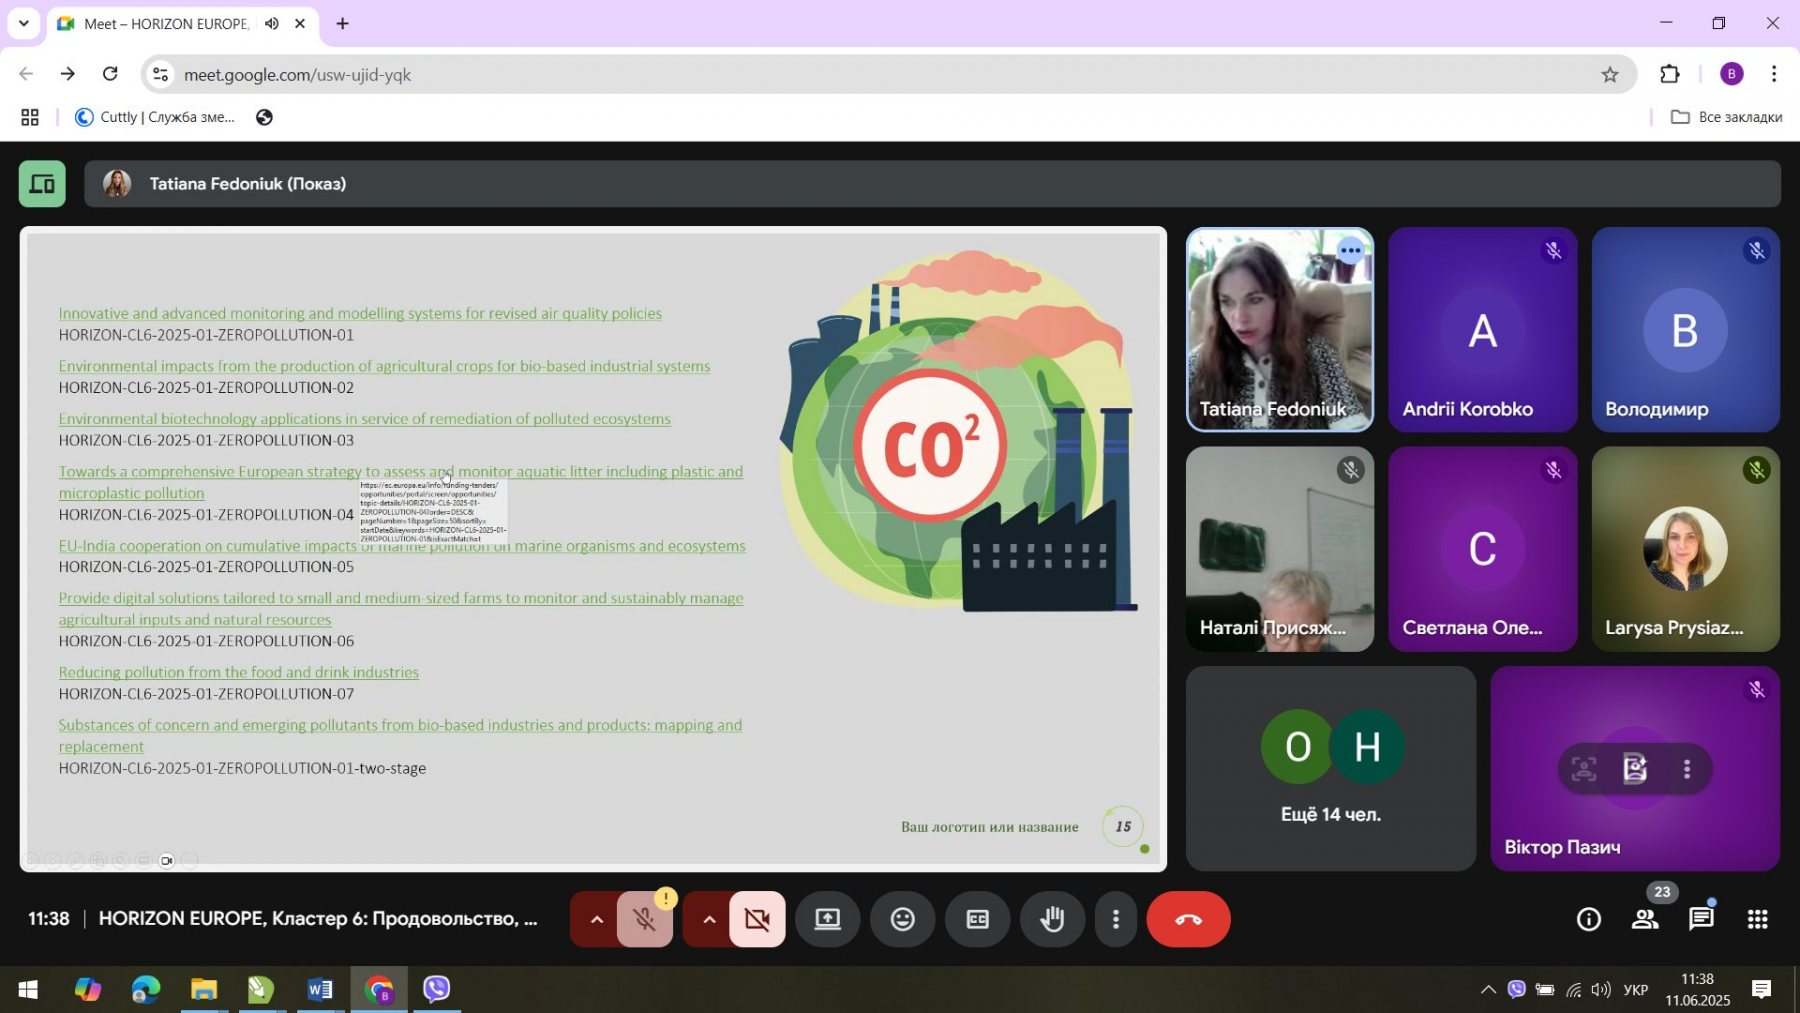Click Larysa Prysiaz participant tile
This screenshot has height=1013, width=1800.
pos(1685,549)
